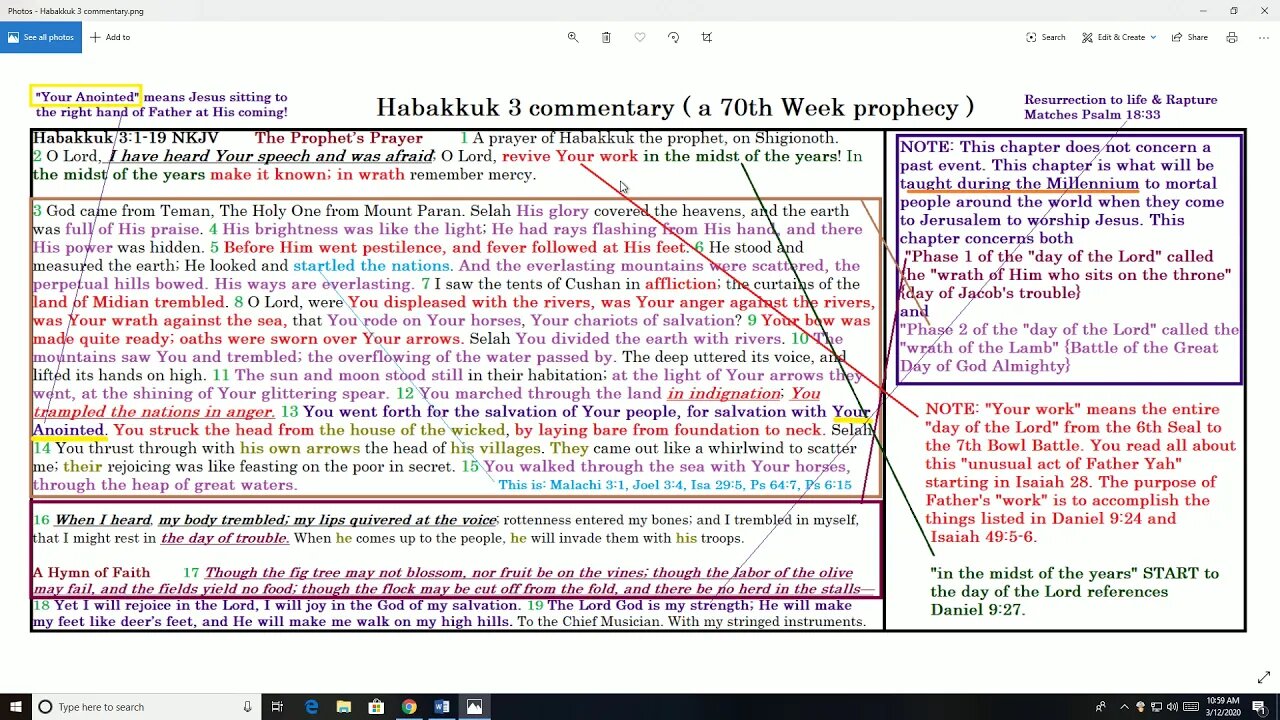The height and width of the screenshot is (720, 1280).
Task: Activate taskbar microphone voice search
Action: click(247, 707)
